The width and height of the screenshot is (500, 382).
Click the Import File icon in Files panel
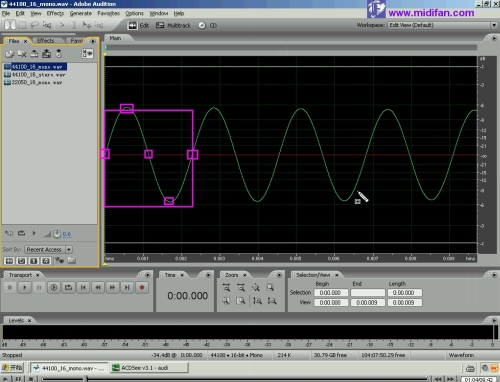click(10, 54)
